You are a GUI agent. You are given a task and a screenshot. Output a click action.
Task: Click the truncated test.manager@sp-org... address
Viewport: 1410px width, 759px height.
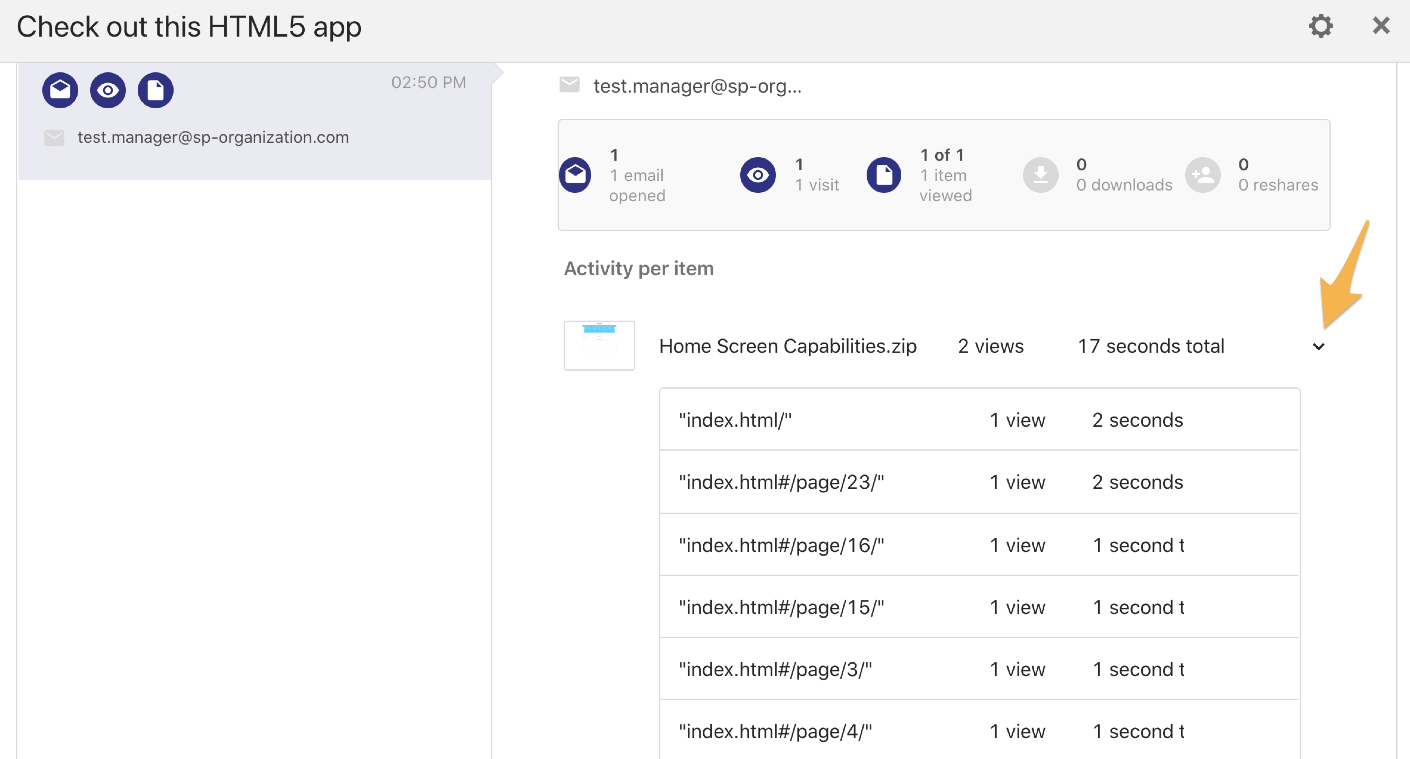[x=698, y=86]
